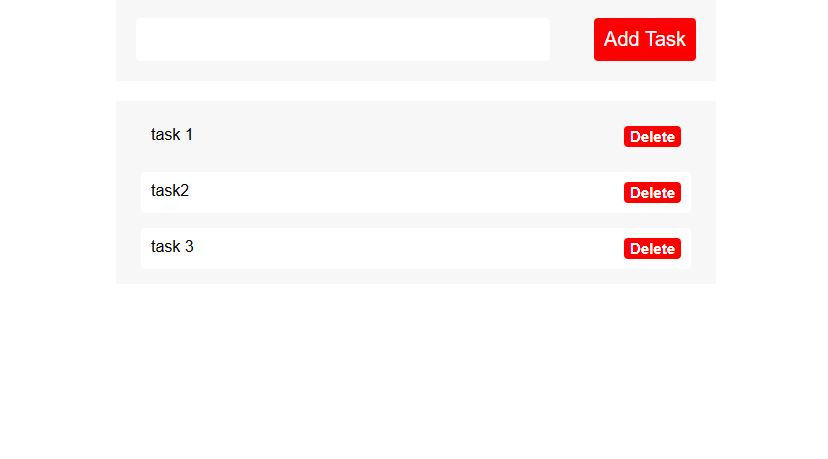Viewport: 828px width, 459px height.
Task: Select the "task 3" label text
Action: pyautogui.click(x=172, y=247)
